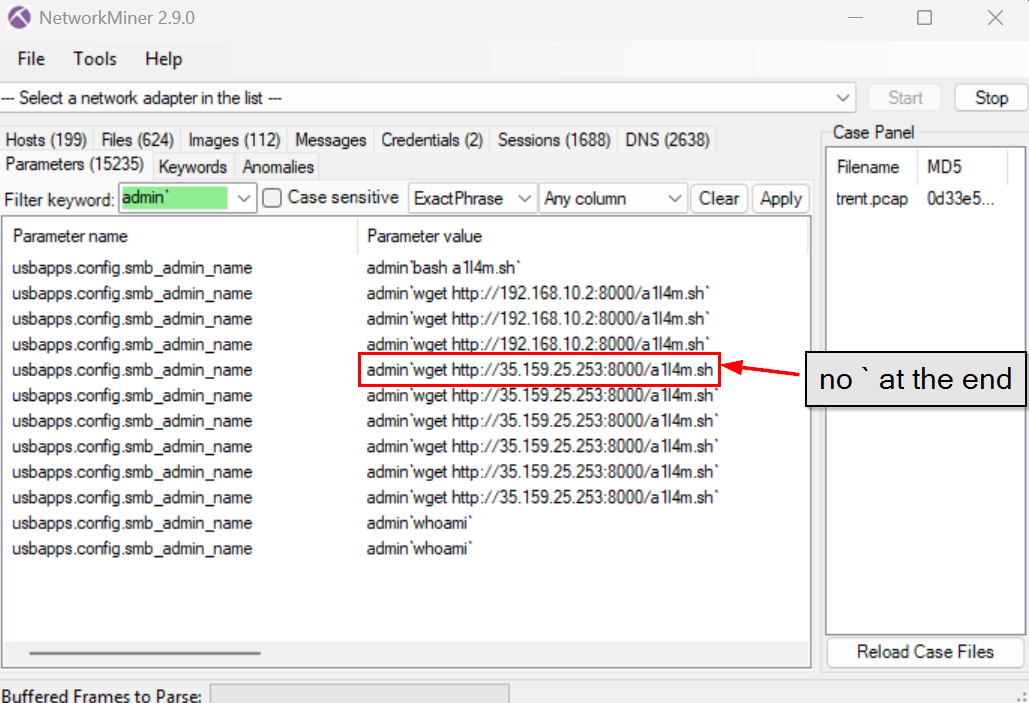1029x703 pixels.
Task: Toggle the Case sensitive checkbox
Action: (x=272, y=198)
